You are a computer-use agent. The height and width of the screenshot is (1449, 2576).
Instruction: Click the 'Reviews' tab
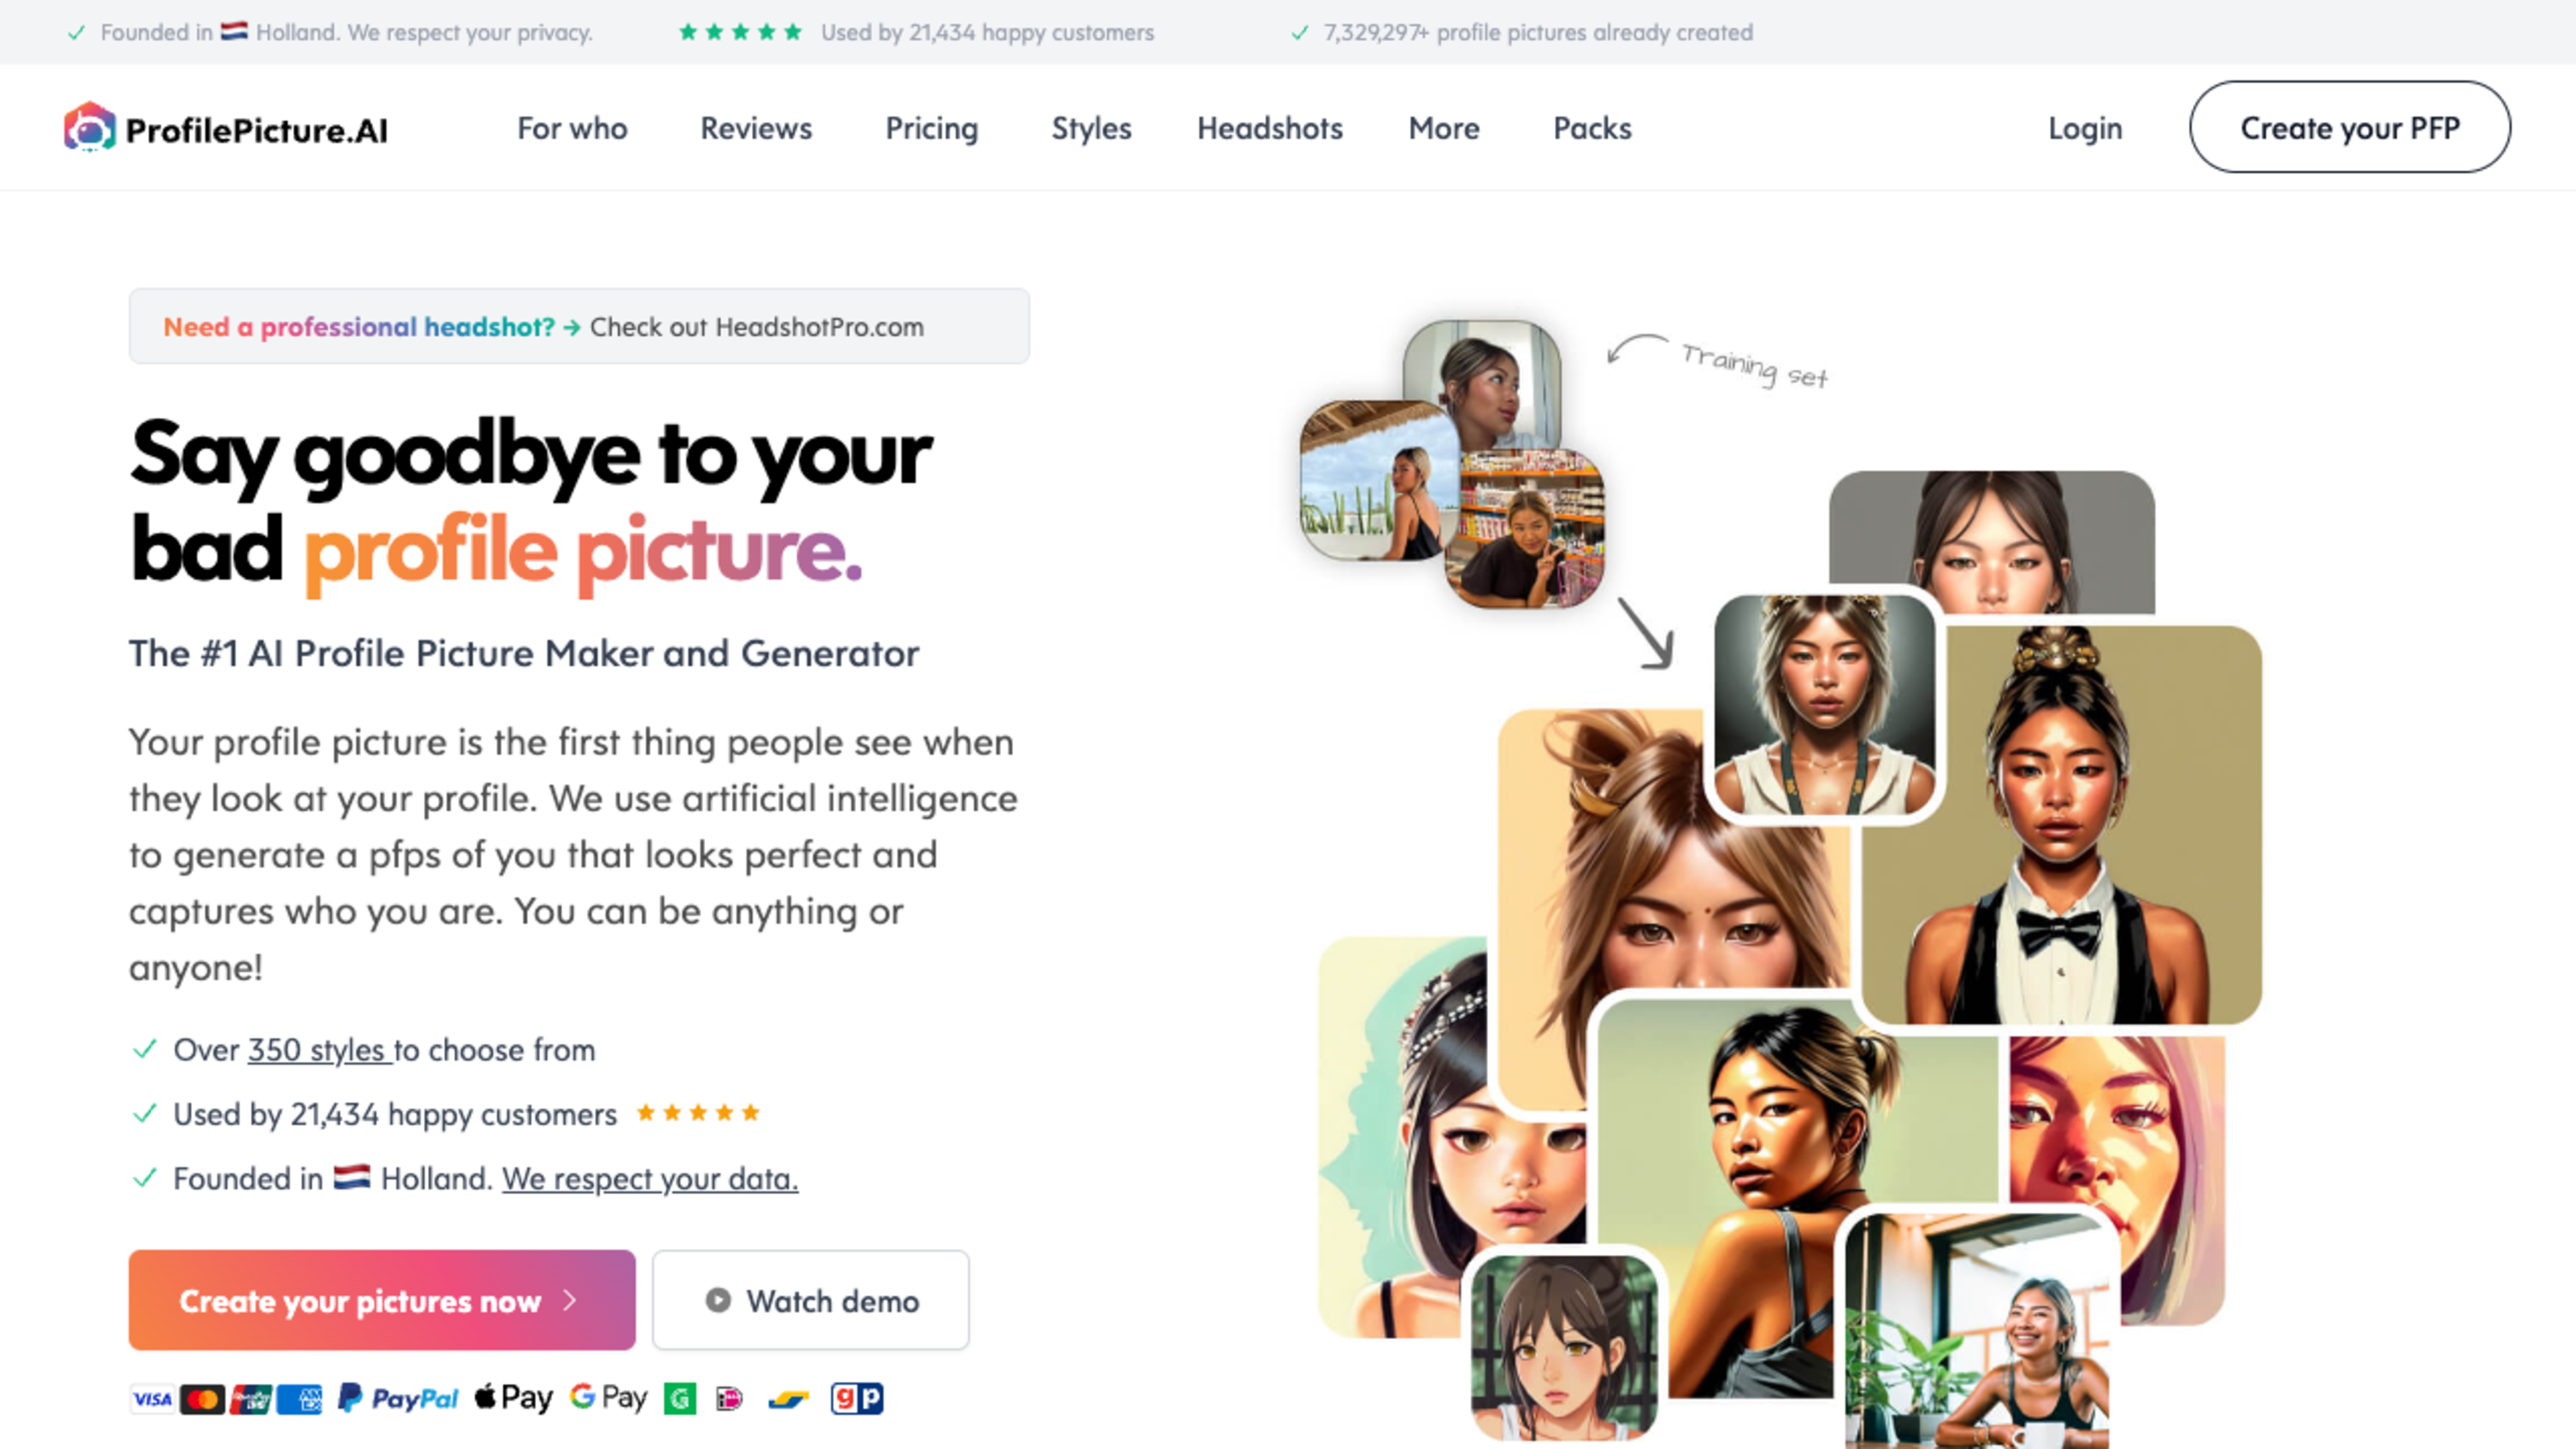[x=755, y=125]
